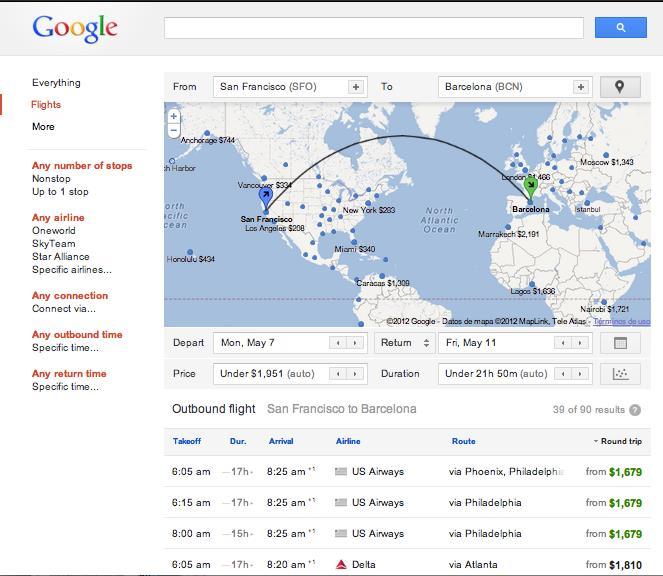
Task: Click the Google logo
Action: pyautogui.click(x=75, y=28)
